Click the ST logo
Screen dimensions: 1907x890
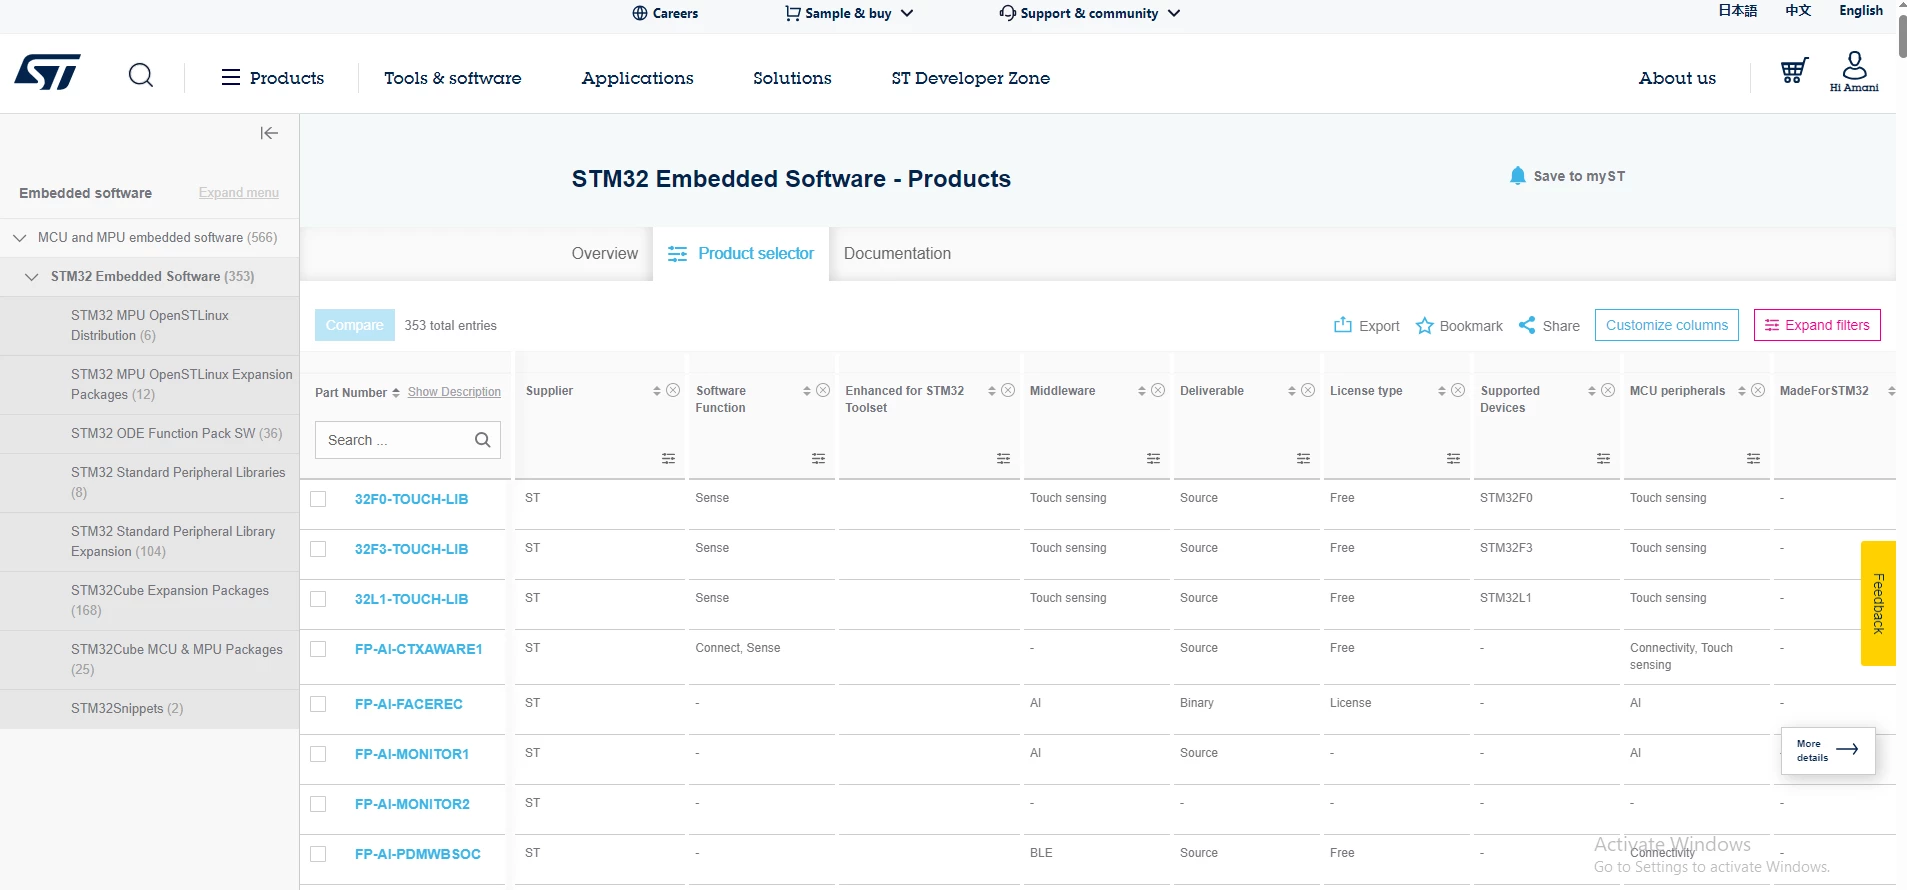point(47,73)
